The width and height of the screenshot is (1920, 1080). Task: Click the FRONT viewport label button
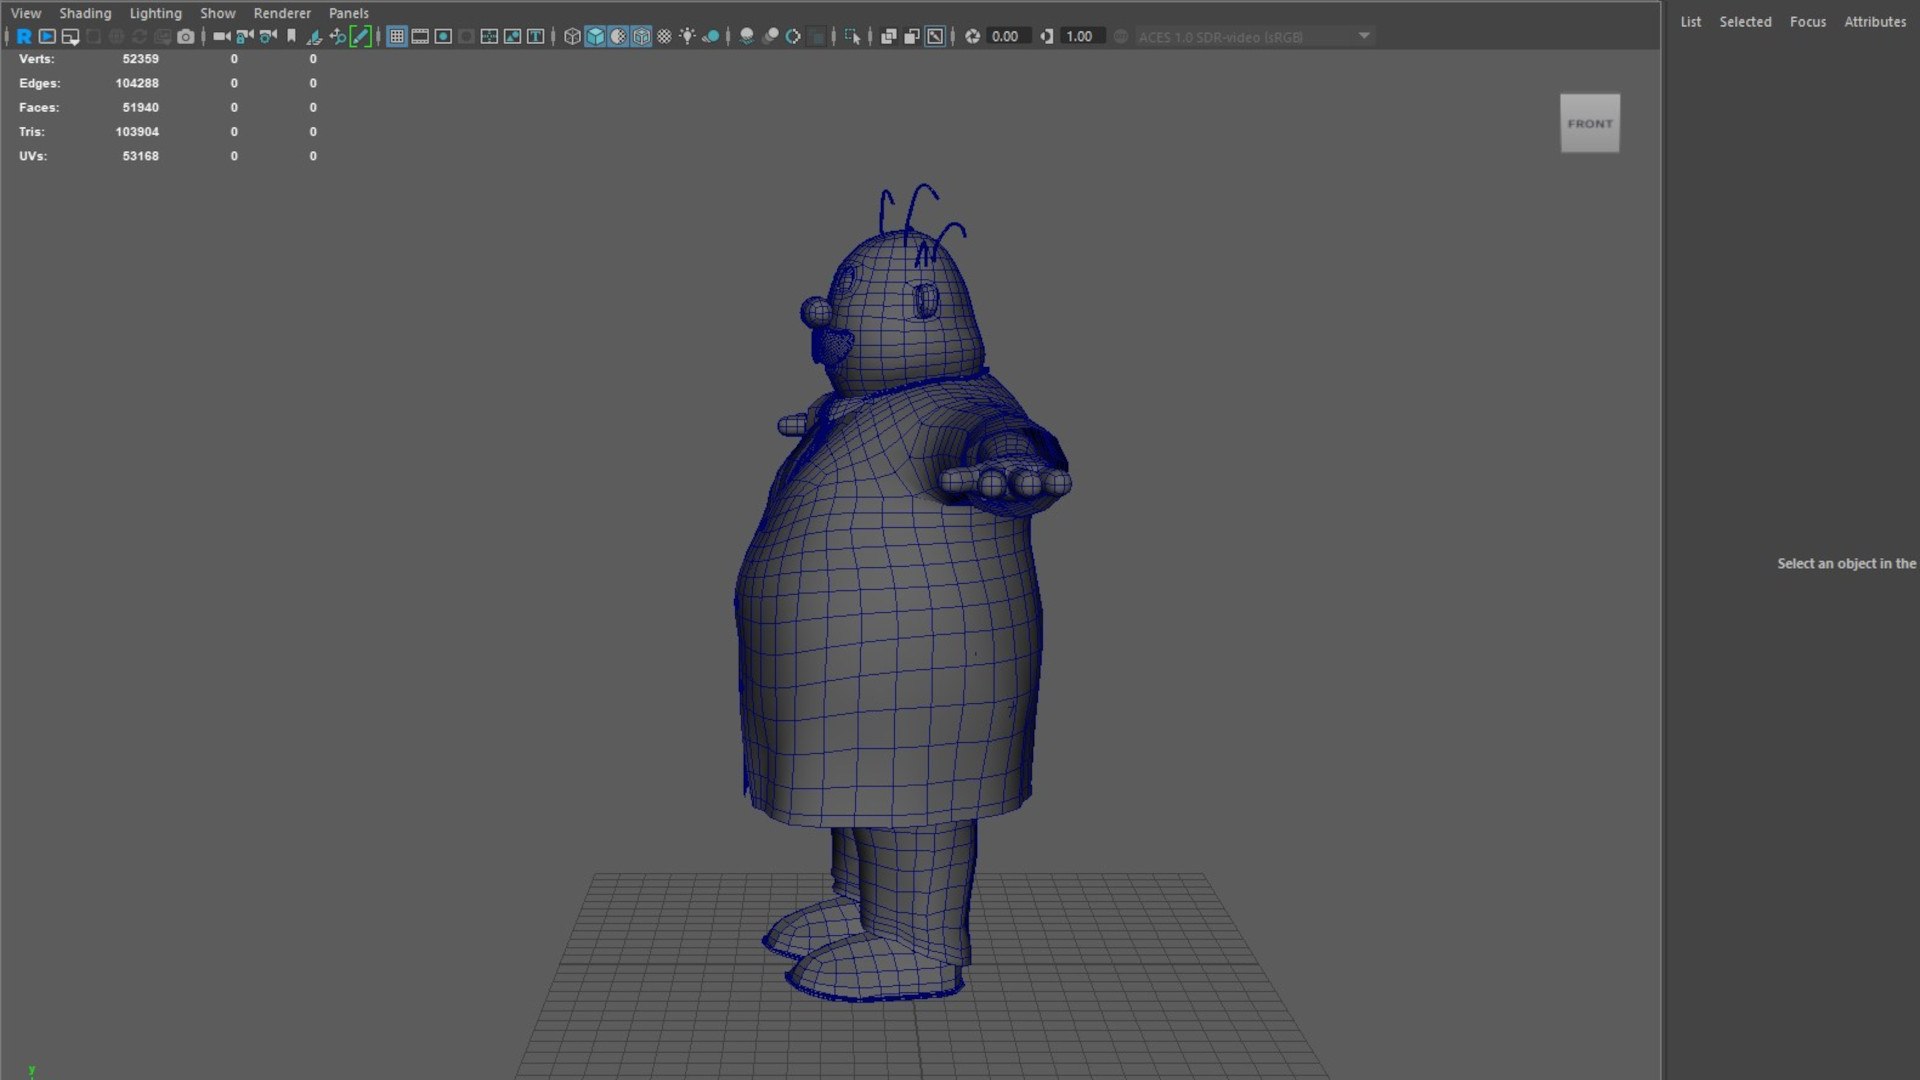tap(1590, 123)
